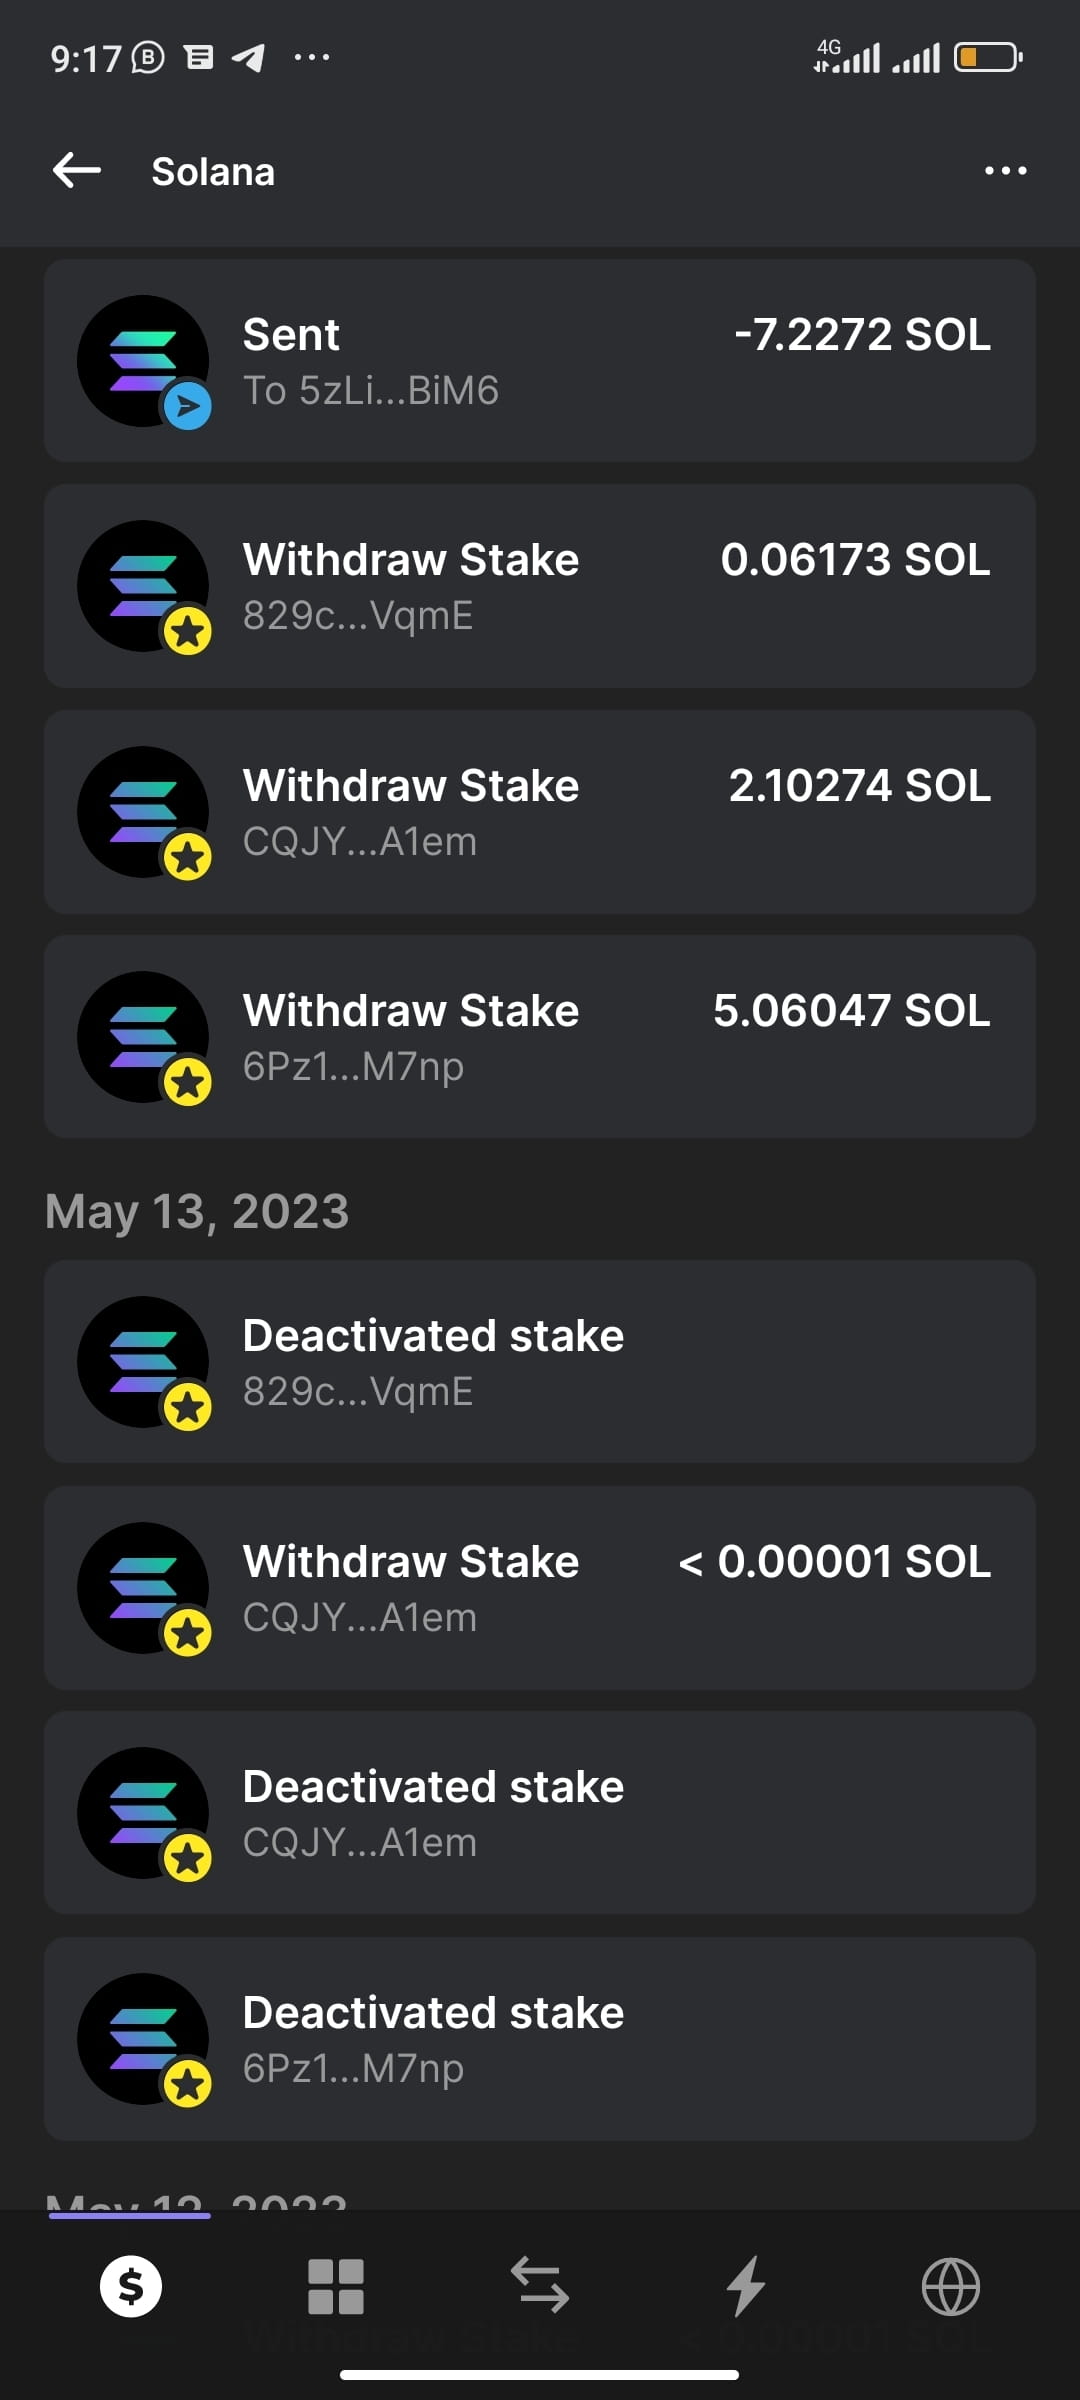The image size is (1080, 2400).
Task: View Deactivated stake CQJY...A1em details
Action: (x=540, y=1813)
